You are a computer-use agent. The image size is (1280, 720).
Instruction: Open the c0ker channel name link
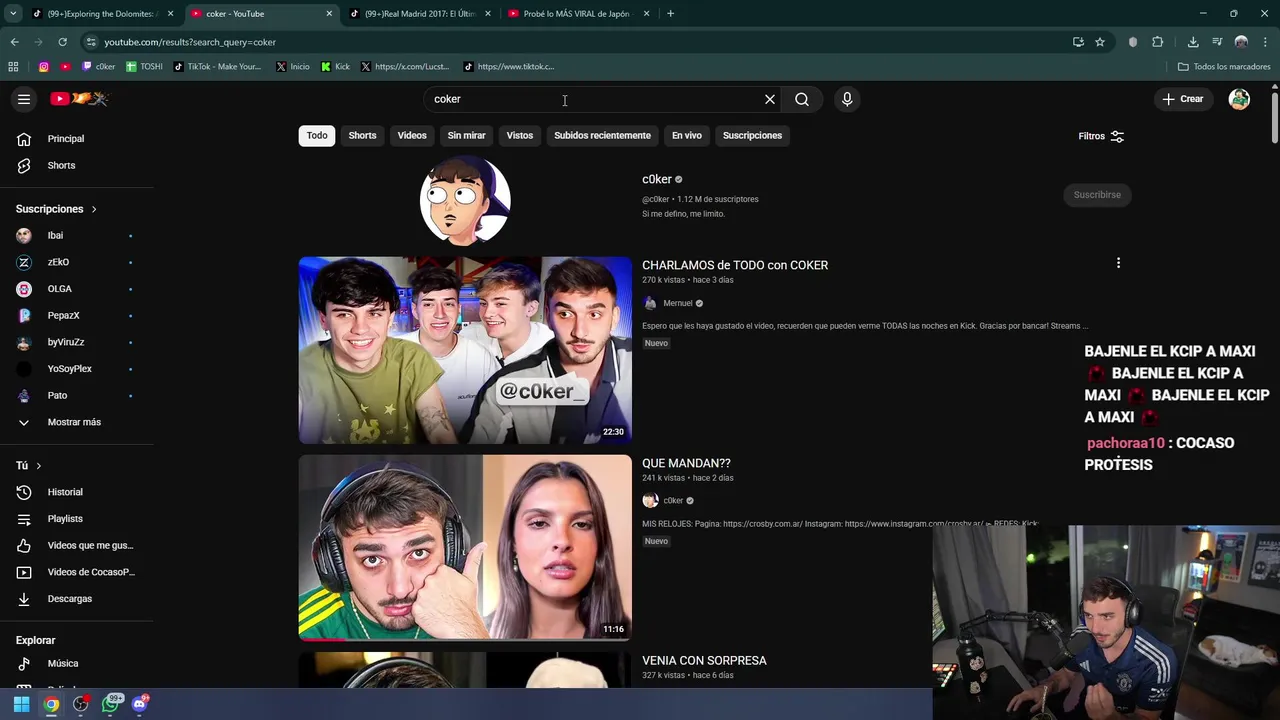coord(657,180)
